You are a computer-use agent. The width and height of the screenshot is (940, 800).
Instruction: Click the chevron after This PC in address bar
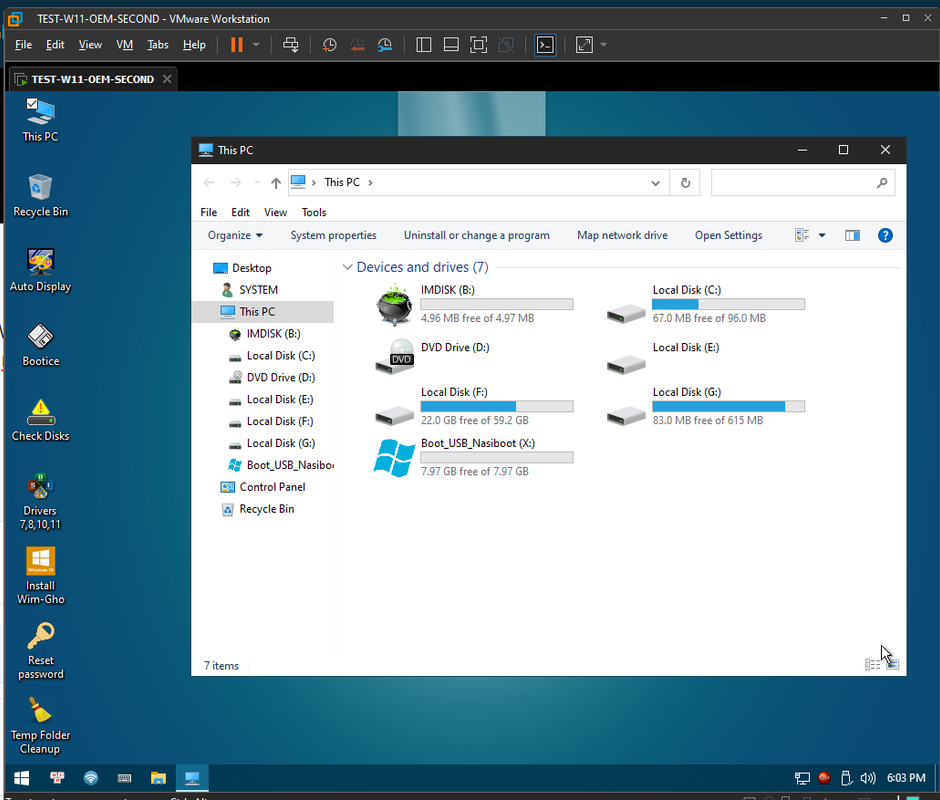pos(370,182)
